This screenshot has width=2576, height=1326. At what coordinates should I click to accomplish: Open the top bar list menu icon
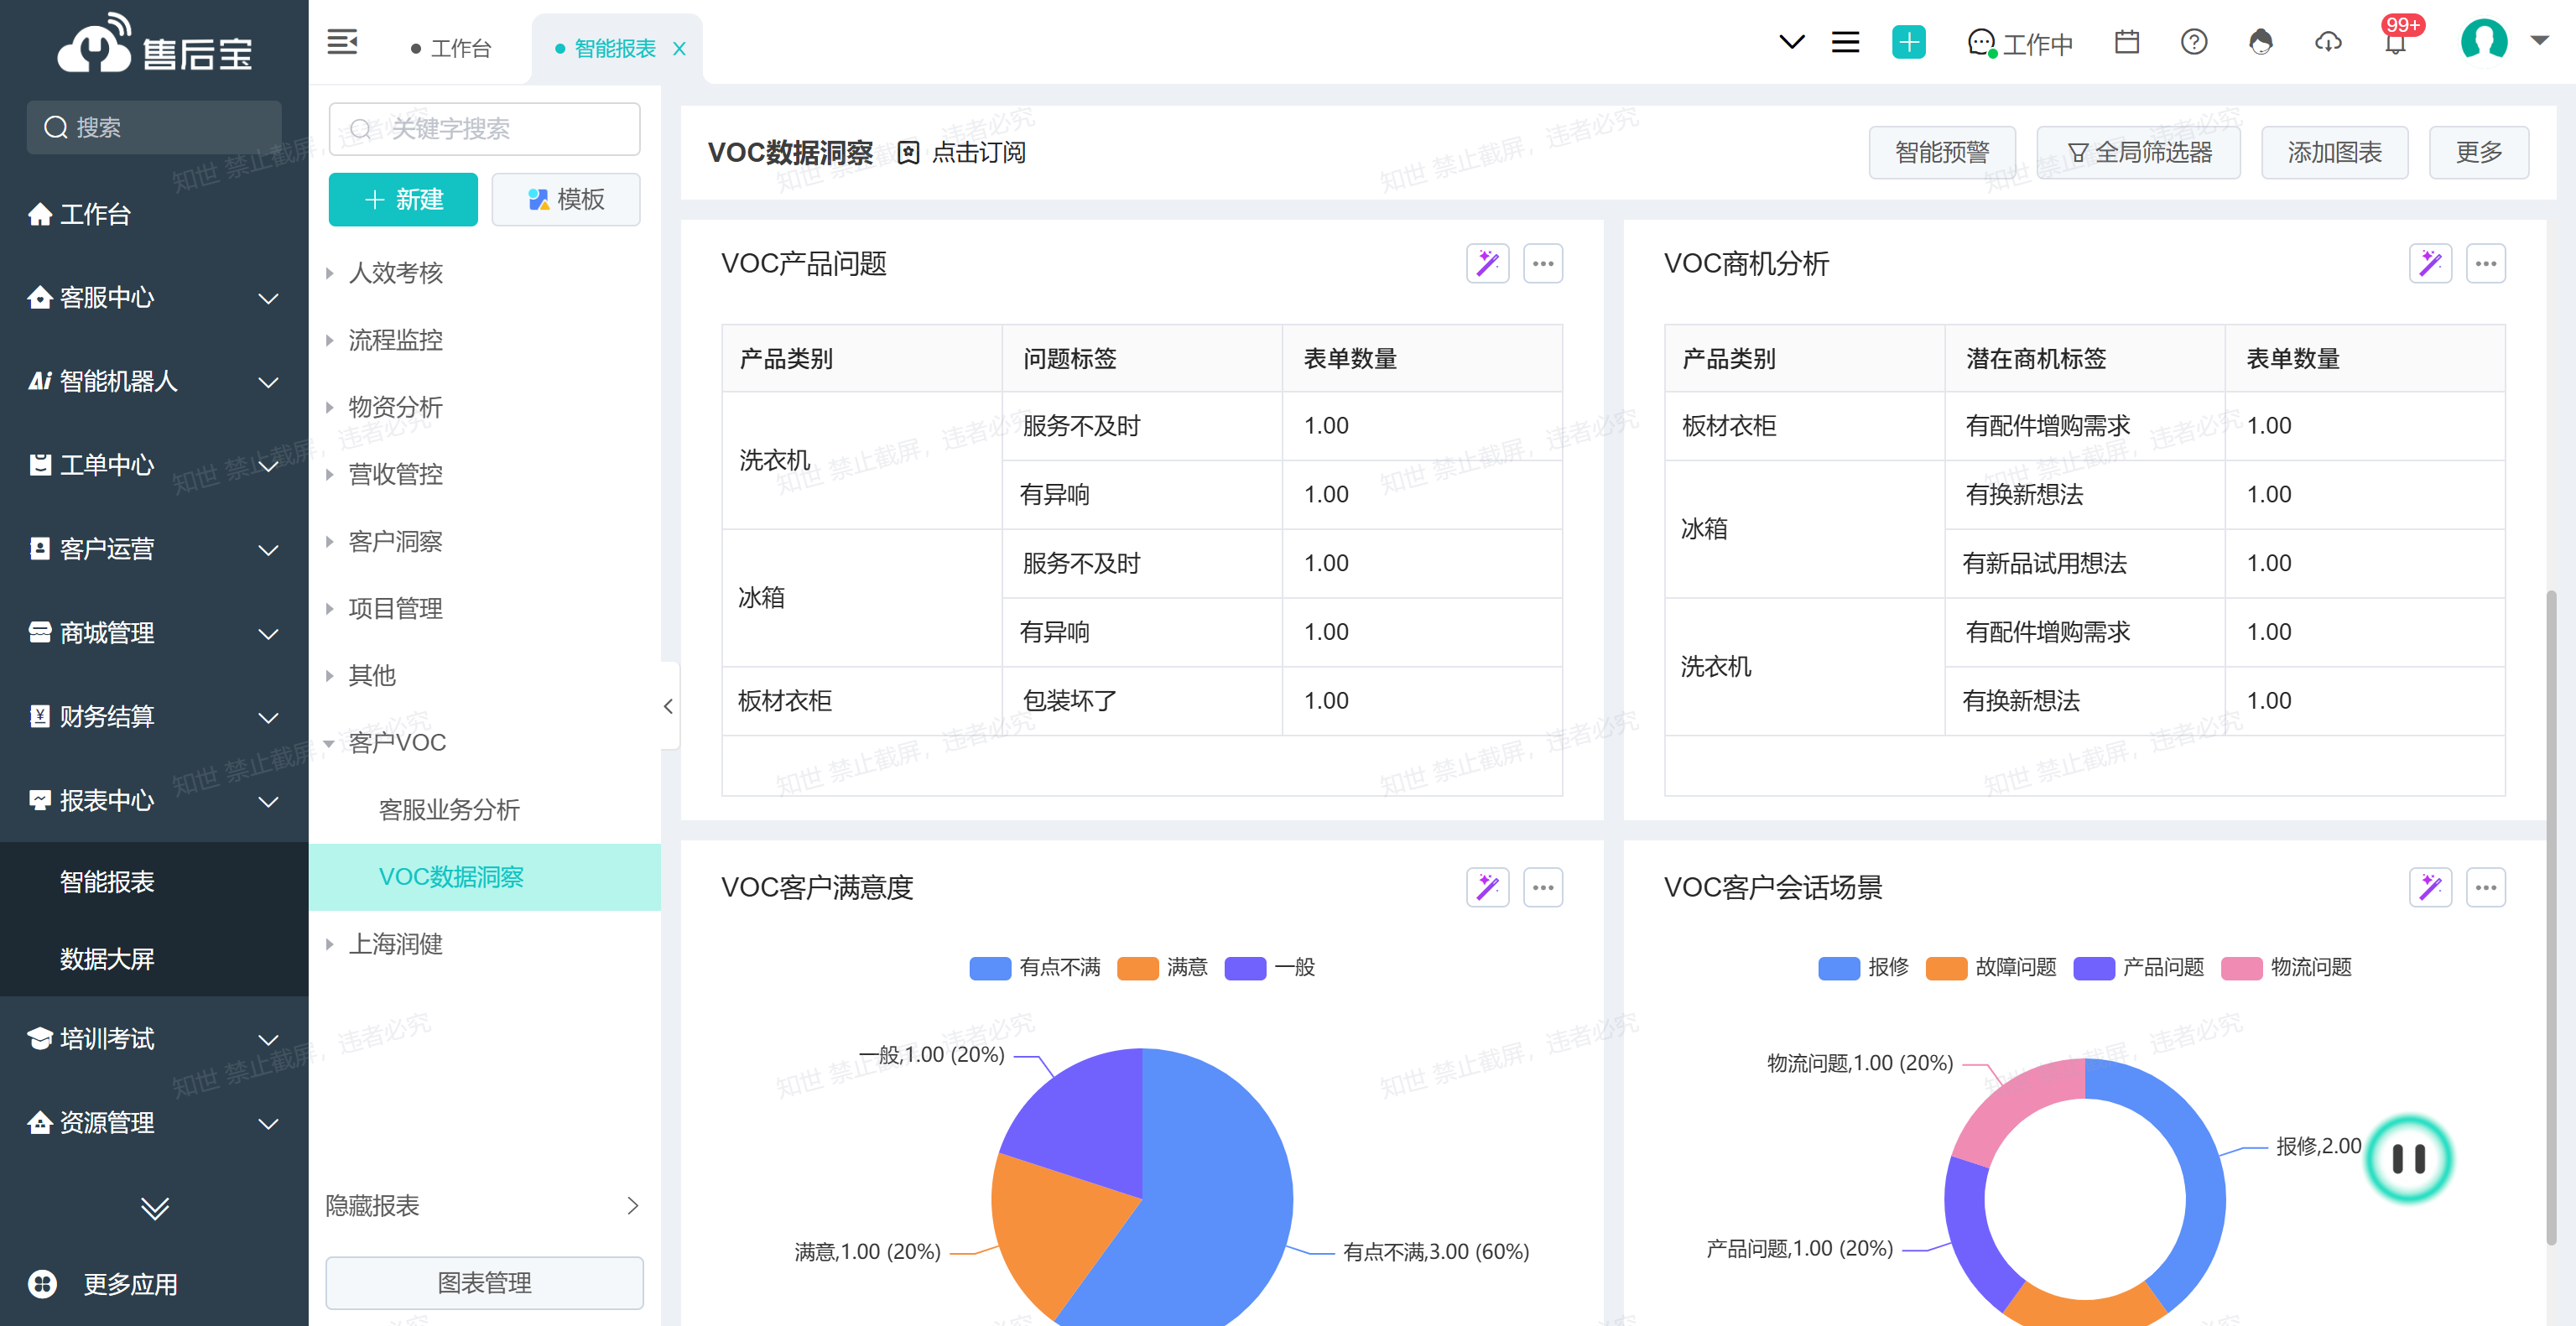[x=1845, y=42]
